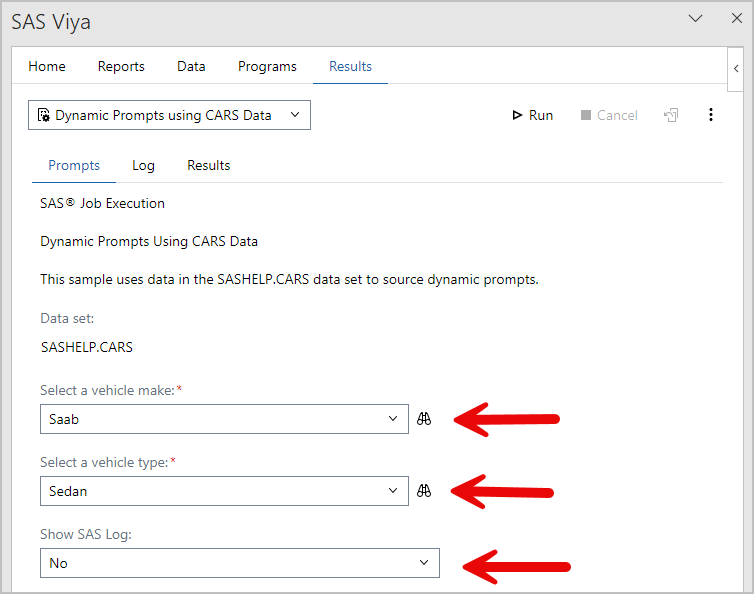Viewport: 754px width, 594px height.
Task: Switch to the Log sub-tab
Action: click(x=143, y=165)
